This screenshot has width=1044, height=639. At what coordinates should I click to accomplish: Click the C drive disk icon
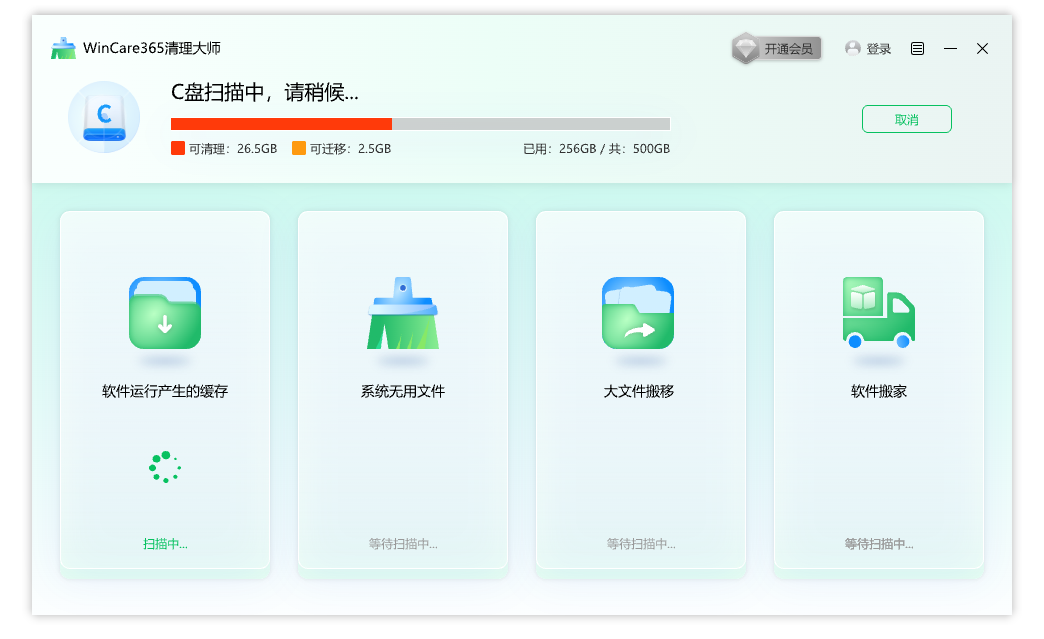pos(104,117)
